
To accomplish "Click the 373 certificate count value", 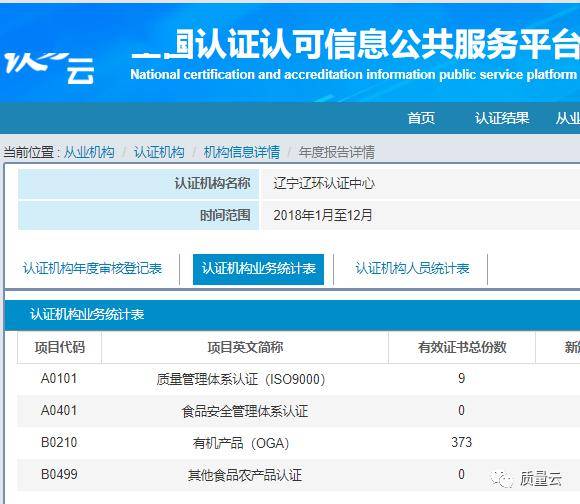I will [x=462, y=442].
